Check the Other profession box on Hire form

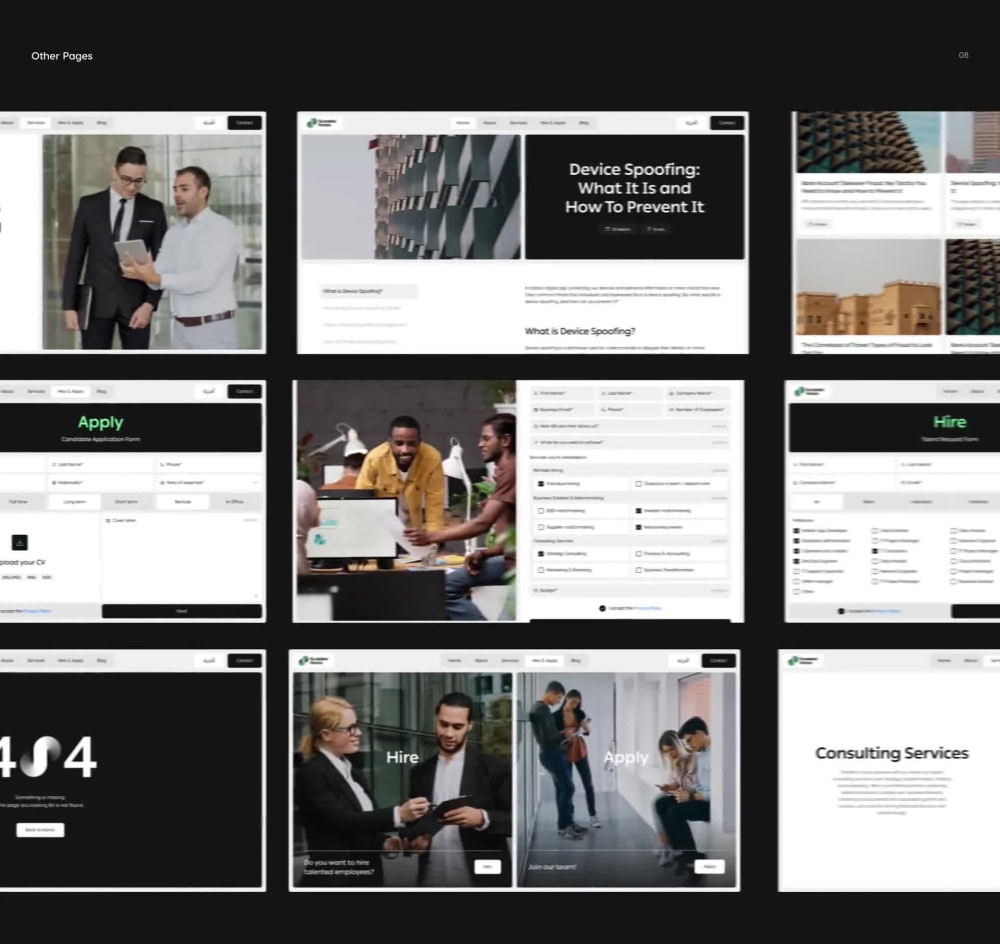point(797,591)
